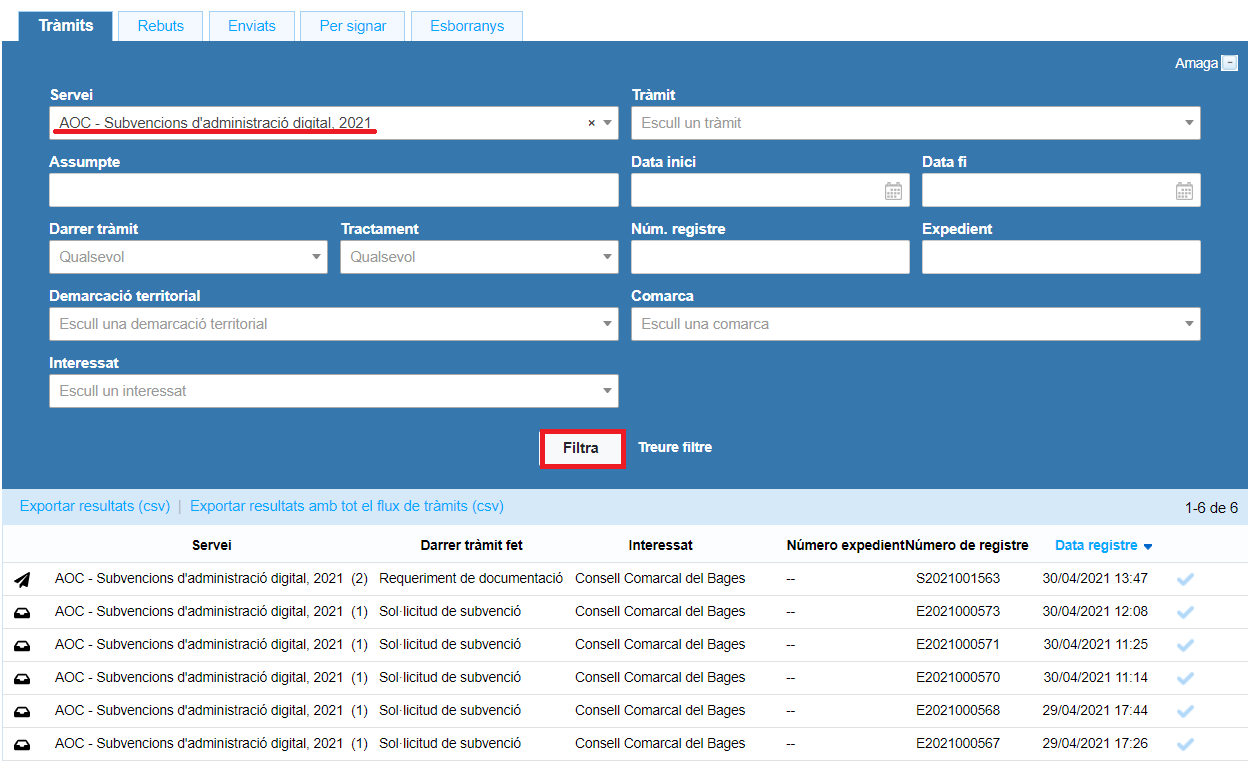Click the inbox icon for row E2021000568

point(22,711)
